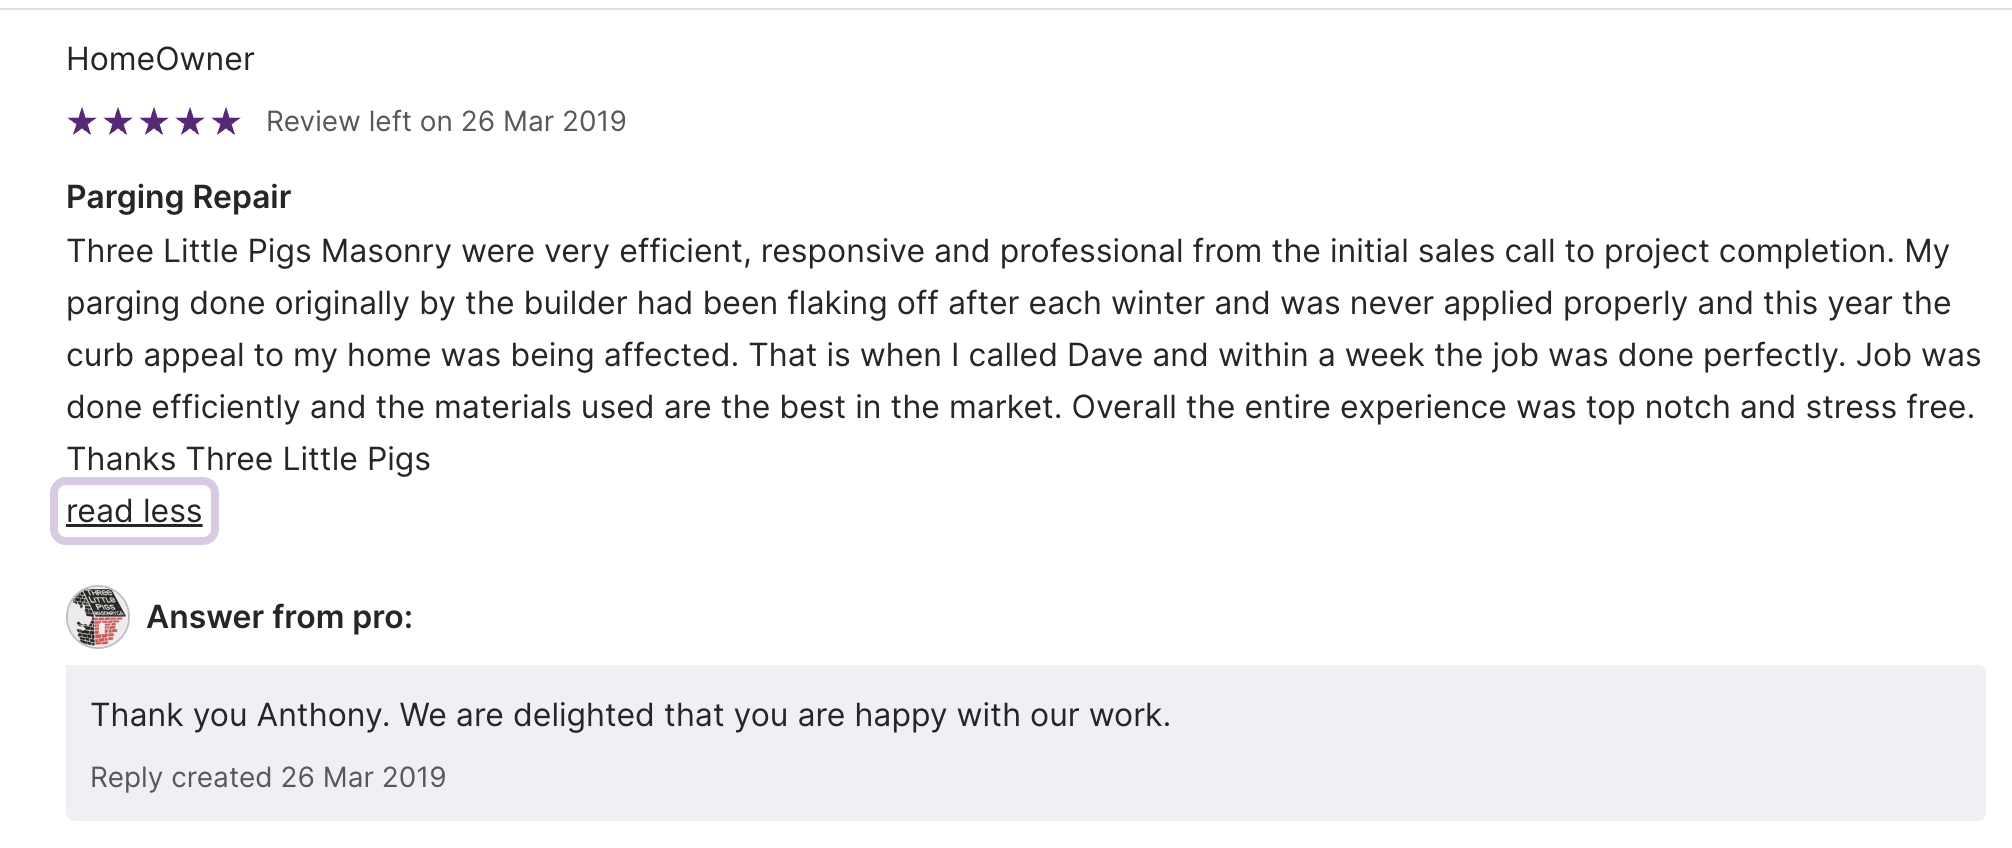Collapse the review with read less
This screenshot has height=848, width=2012.
pos(134,511)
